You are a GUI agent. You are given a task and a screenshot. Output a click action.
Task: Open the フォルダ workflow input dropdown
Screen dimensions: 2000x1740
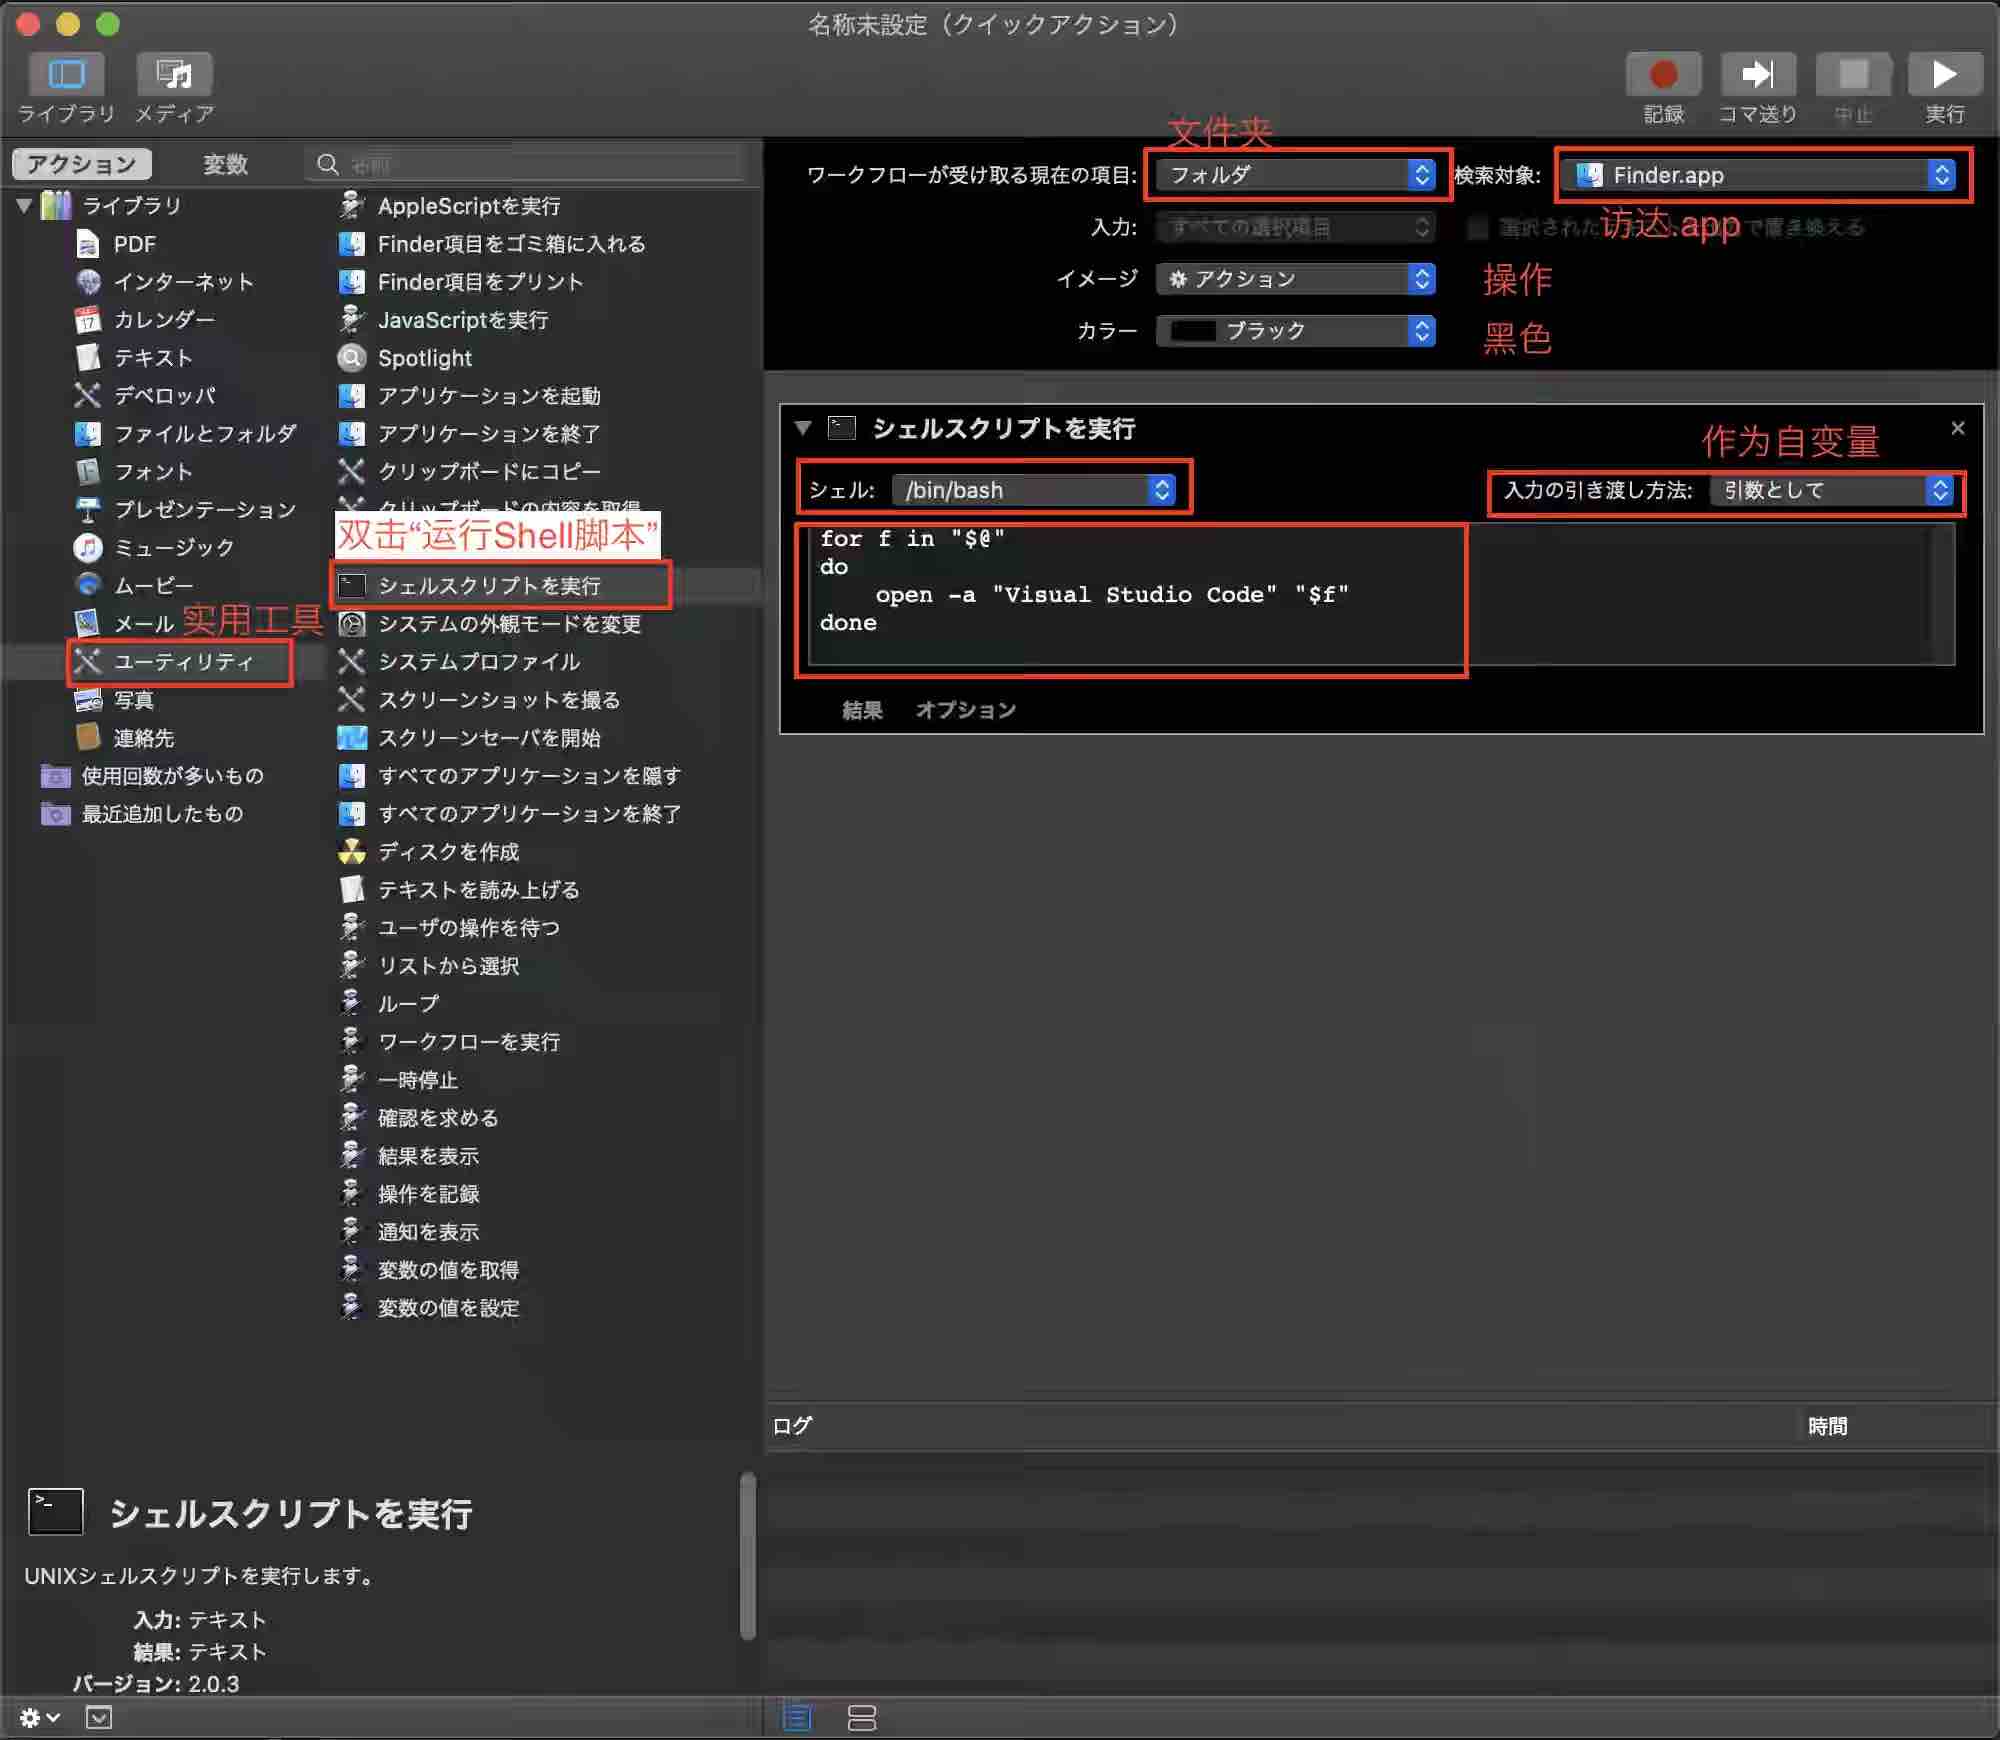[x=1296, y=175]
